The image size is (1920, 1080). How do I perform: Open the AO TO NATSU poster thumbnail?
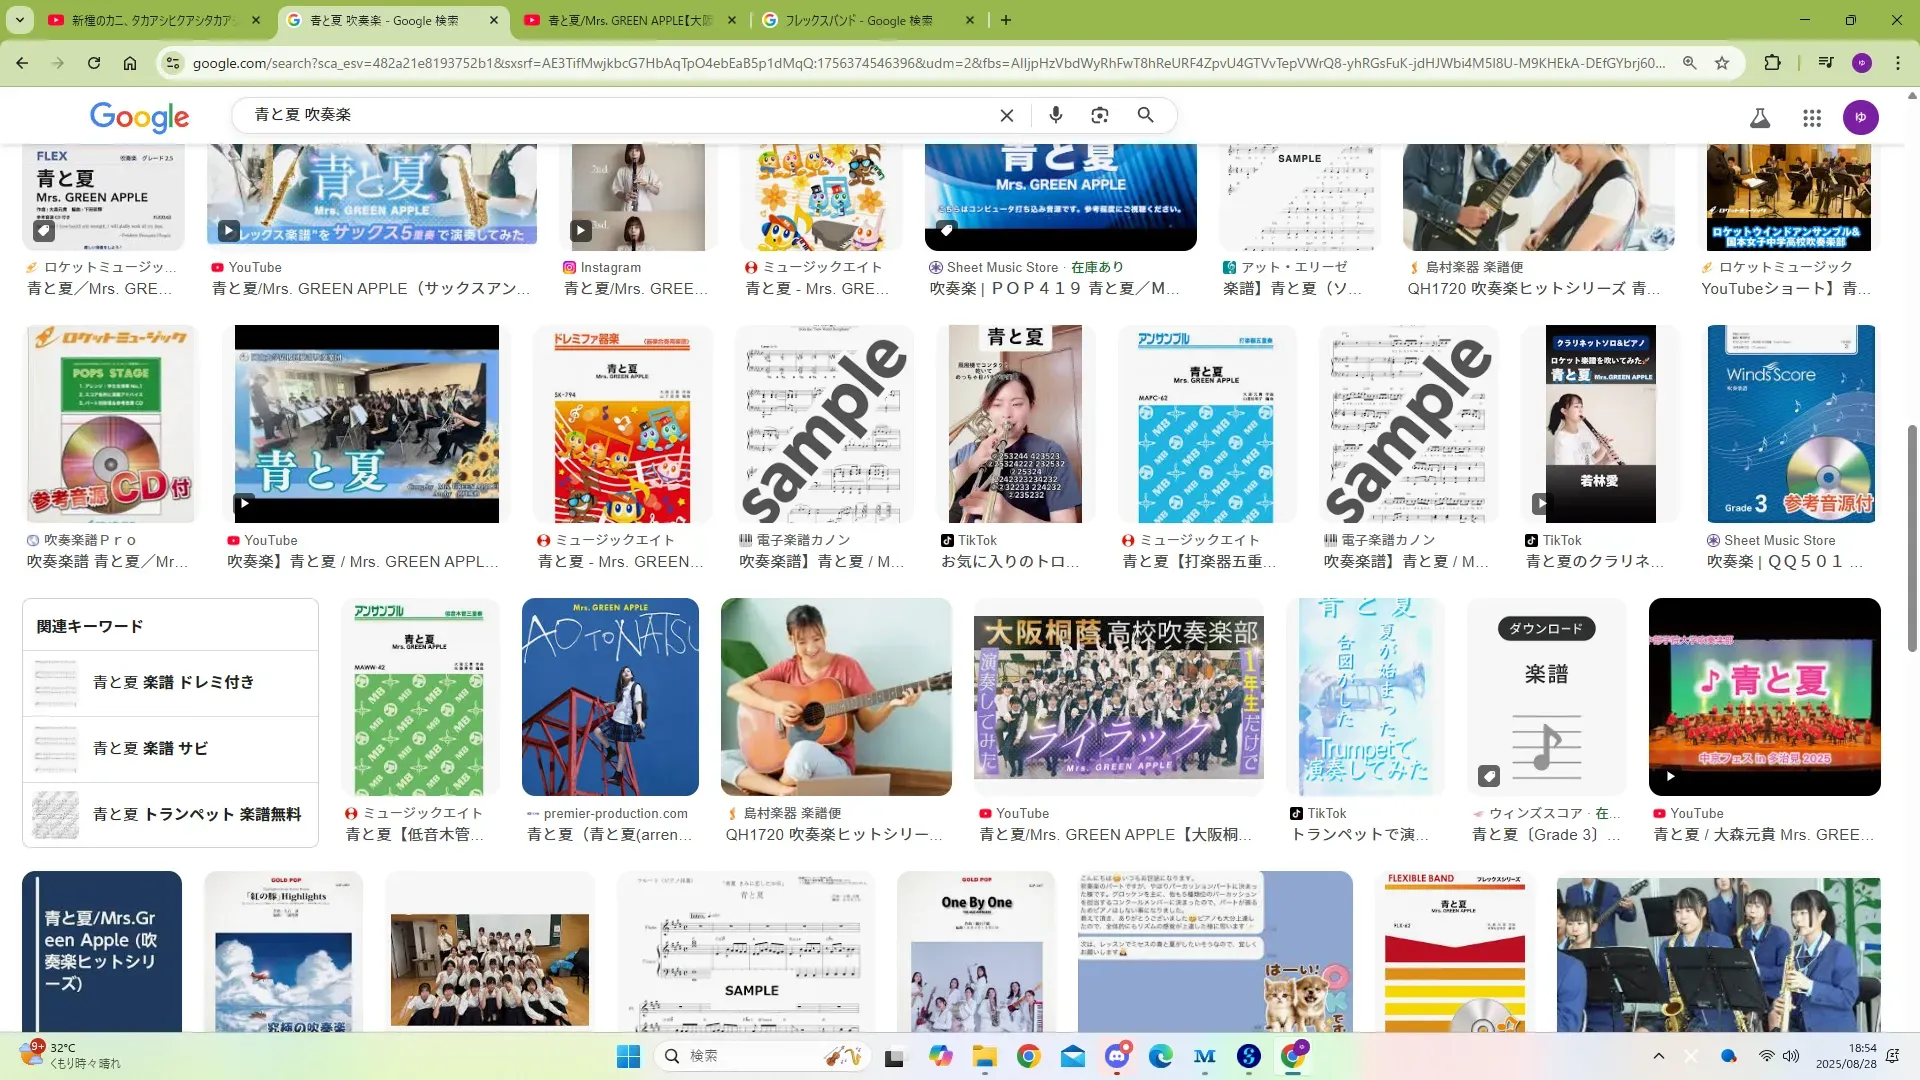click(610, 697)
